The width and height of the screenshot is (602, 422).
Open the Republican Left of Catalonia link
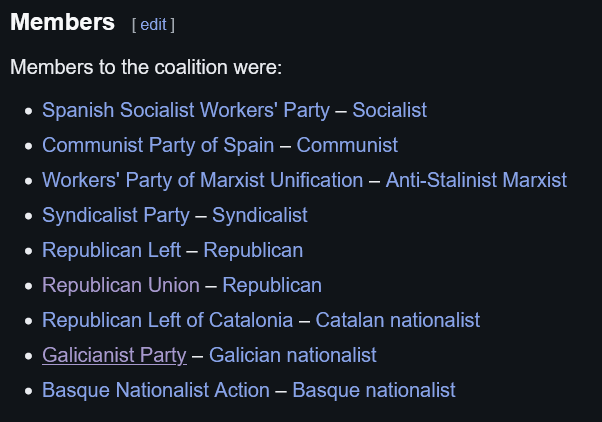167,320
